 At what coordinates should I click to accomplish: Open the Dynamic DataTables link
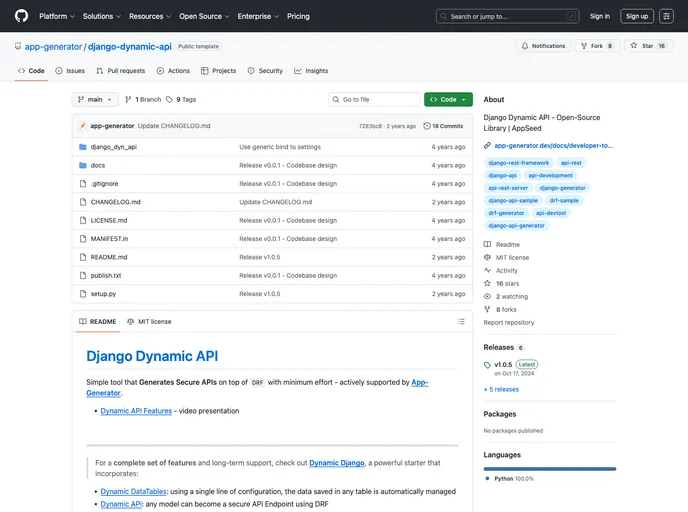click(133, 492)
